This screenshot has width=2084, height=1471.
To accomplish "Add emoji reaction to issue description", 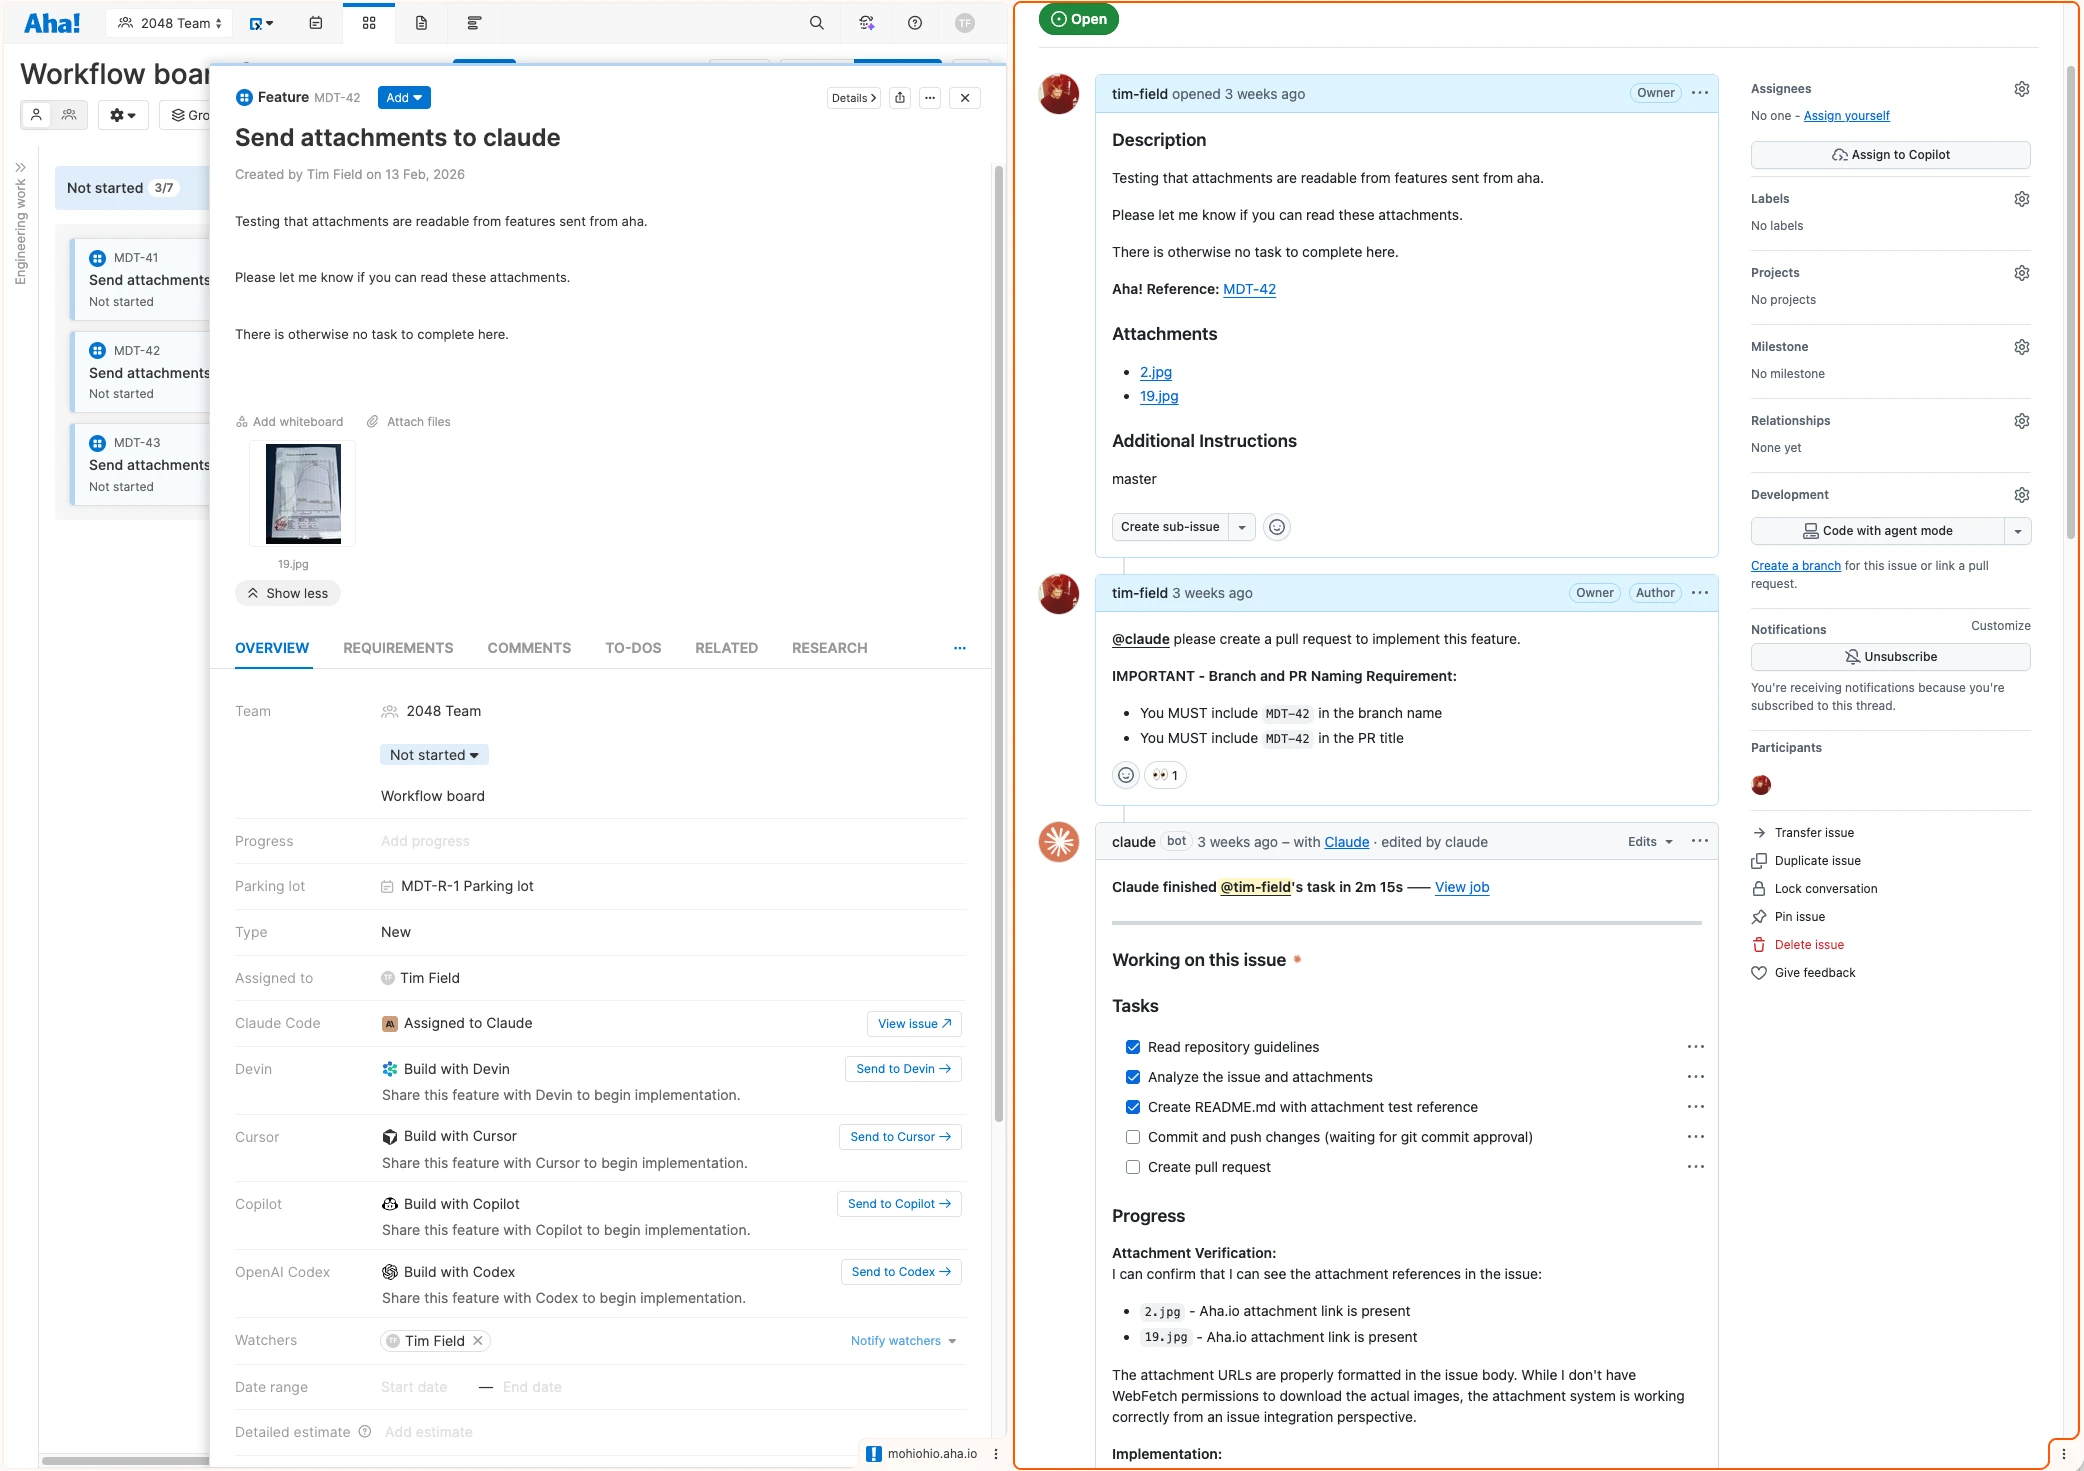I will pos(1277,527).
